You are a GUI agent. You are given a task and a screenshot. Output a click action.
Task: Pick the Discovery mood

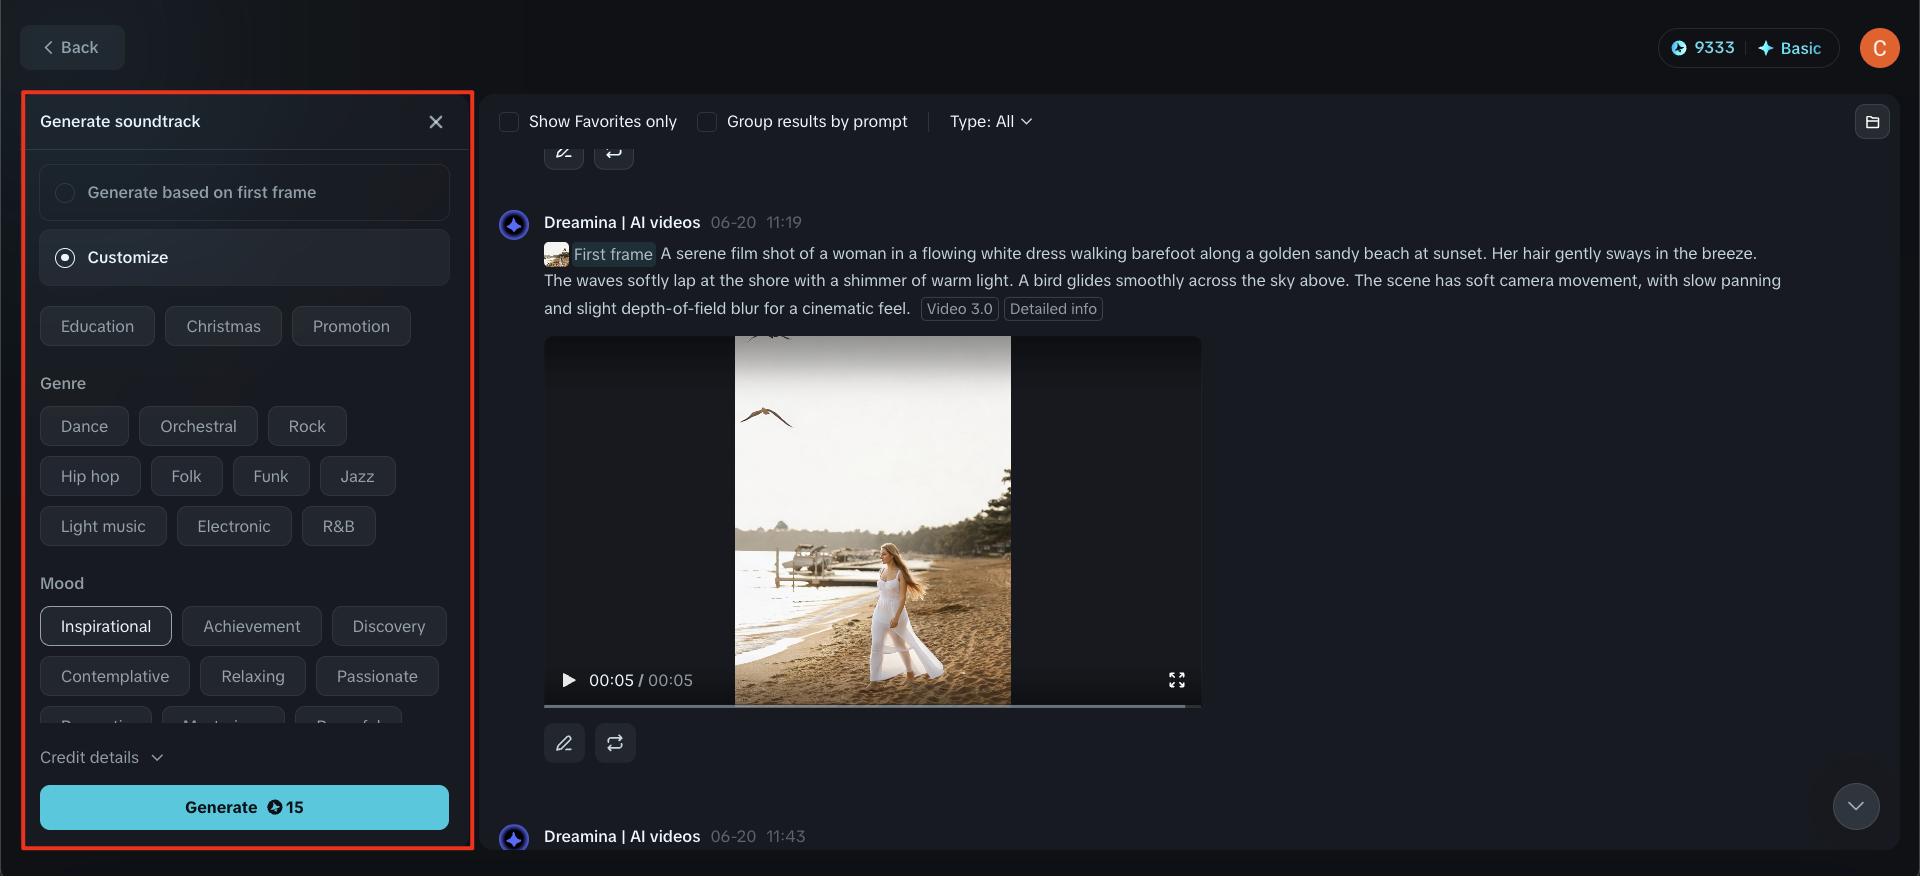click(x=389, y=626)
